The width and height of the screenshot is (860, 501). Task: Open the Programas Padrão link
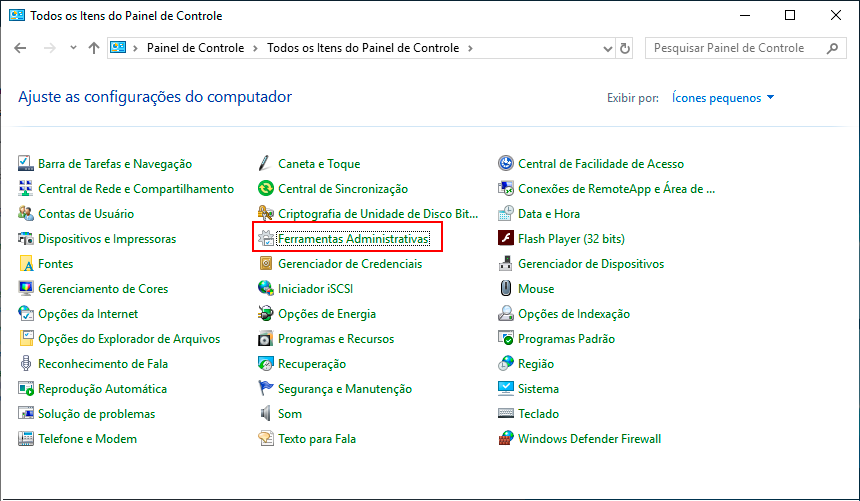567,339
